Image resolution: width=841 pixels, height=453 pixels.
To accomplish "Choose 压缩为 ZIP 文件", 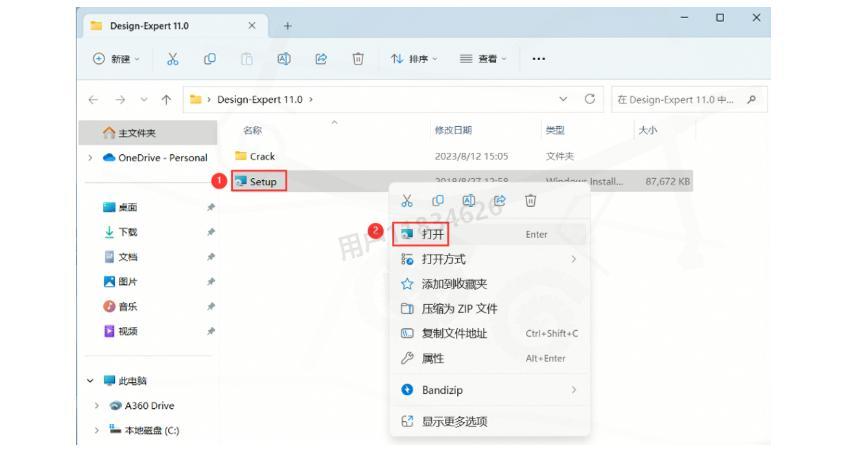I will [489, 309].
